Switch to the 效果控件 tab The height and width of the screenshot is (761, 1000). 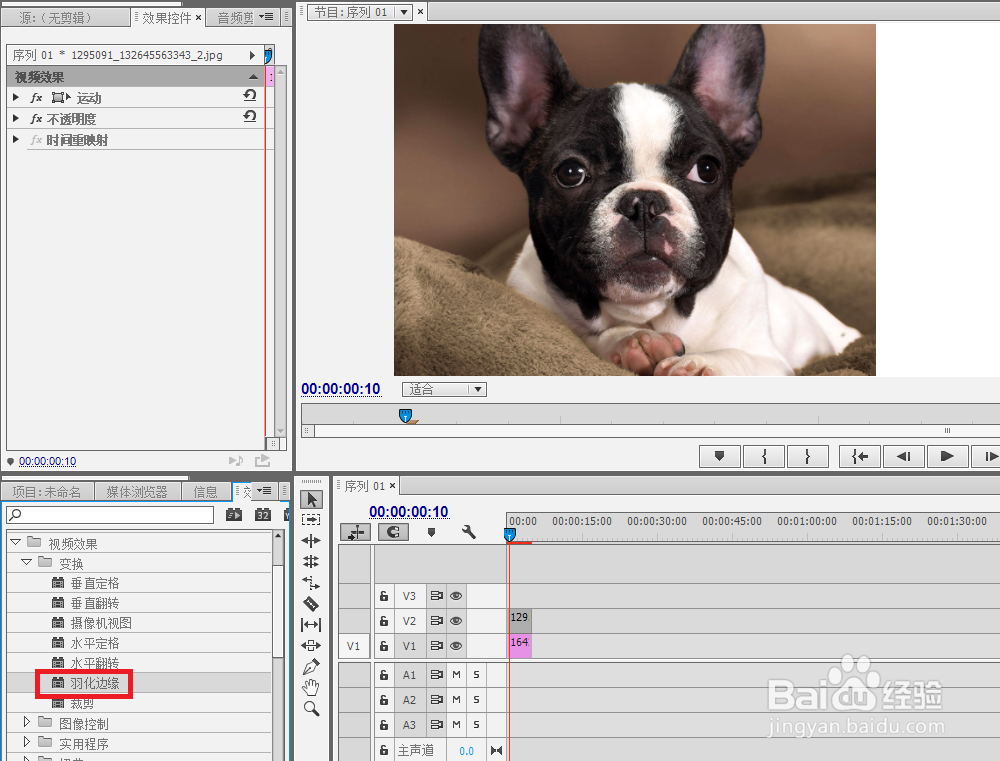pyautogui.click(x=167, y=18)
